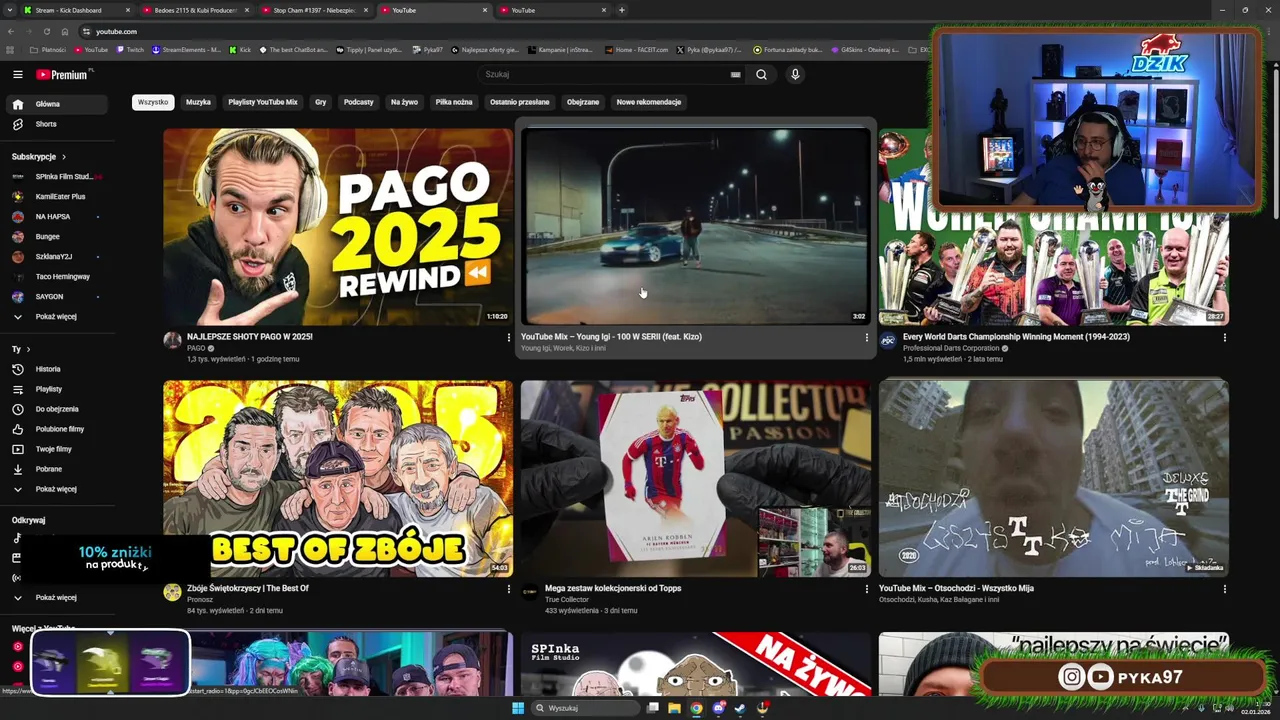Click the browser address bar
Image resolution: width=1280 pixels, height=720 pixels.
500,31
